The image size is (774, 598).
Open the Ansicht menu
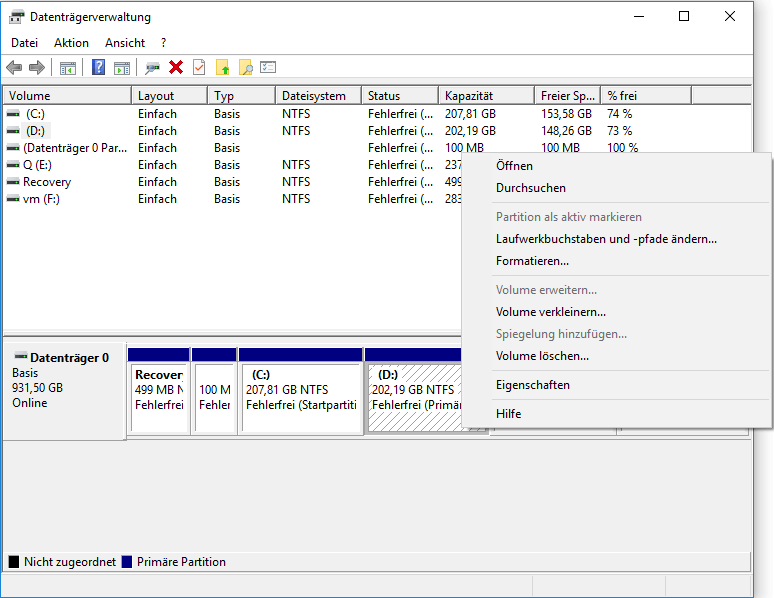coord(125,43)
